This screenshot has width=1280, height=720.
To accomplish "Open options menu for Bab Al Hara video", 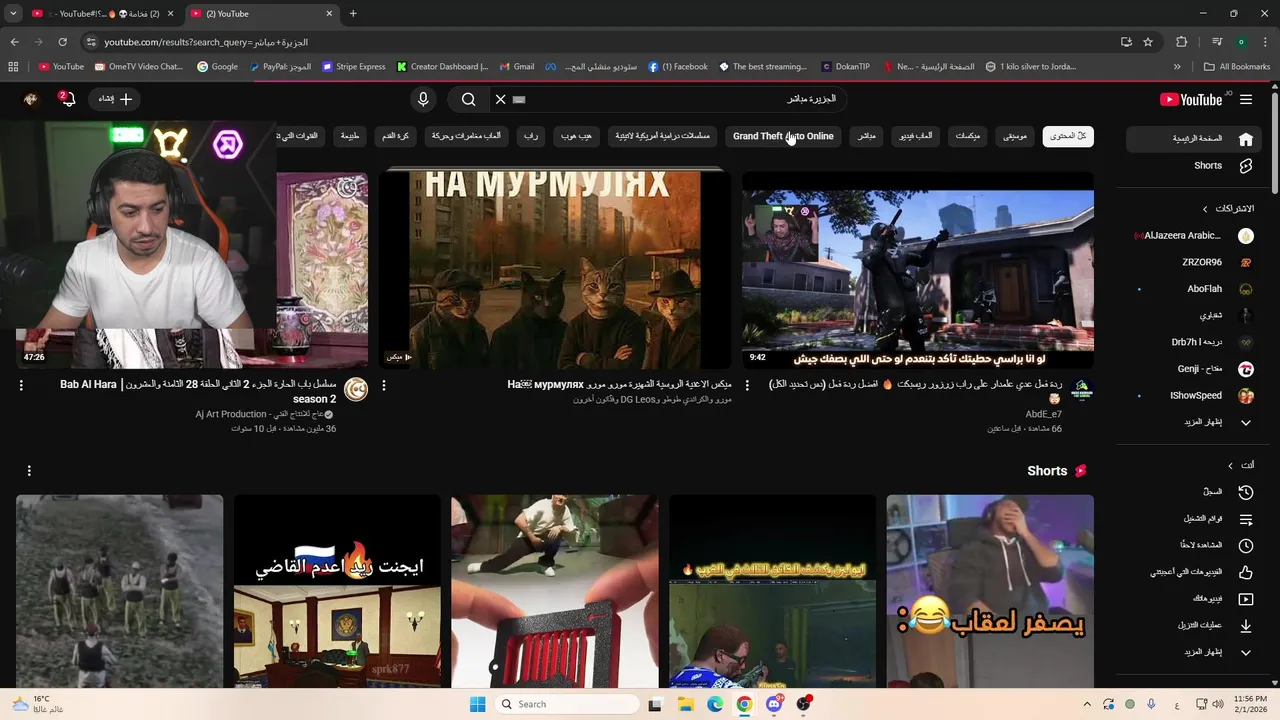I will tap(21, 385).
